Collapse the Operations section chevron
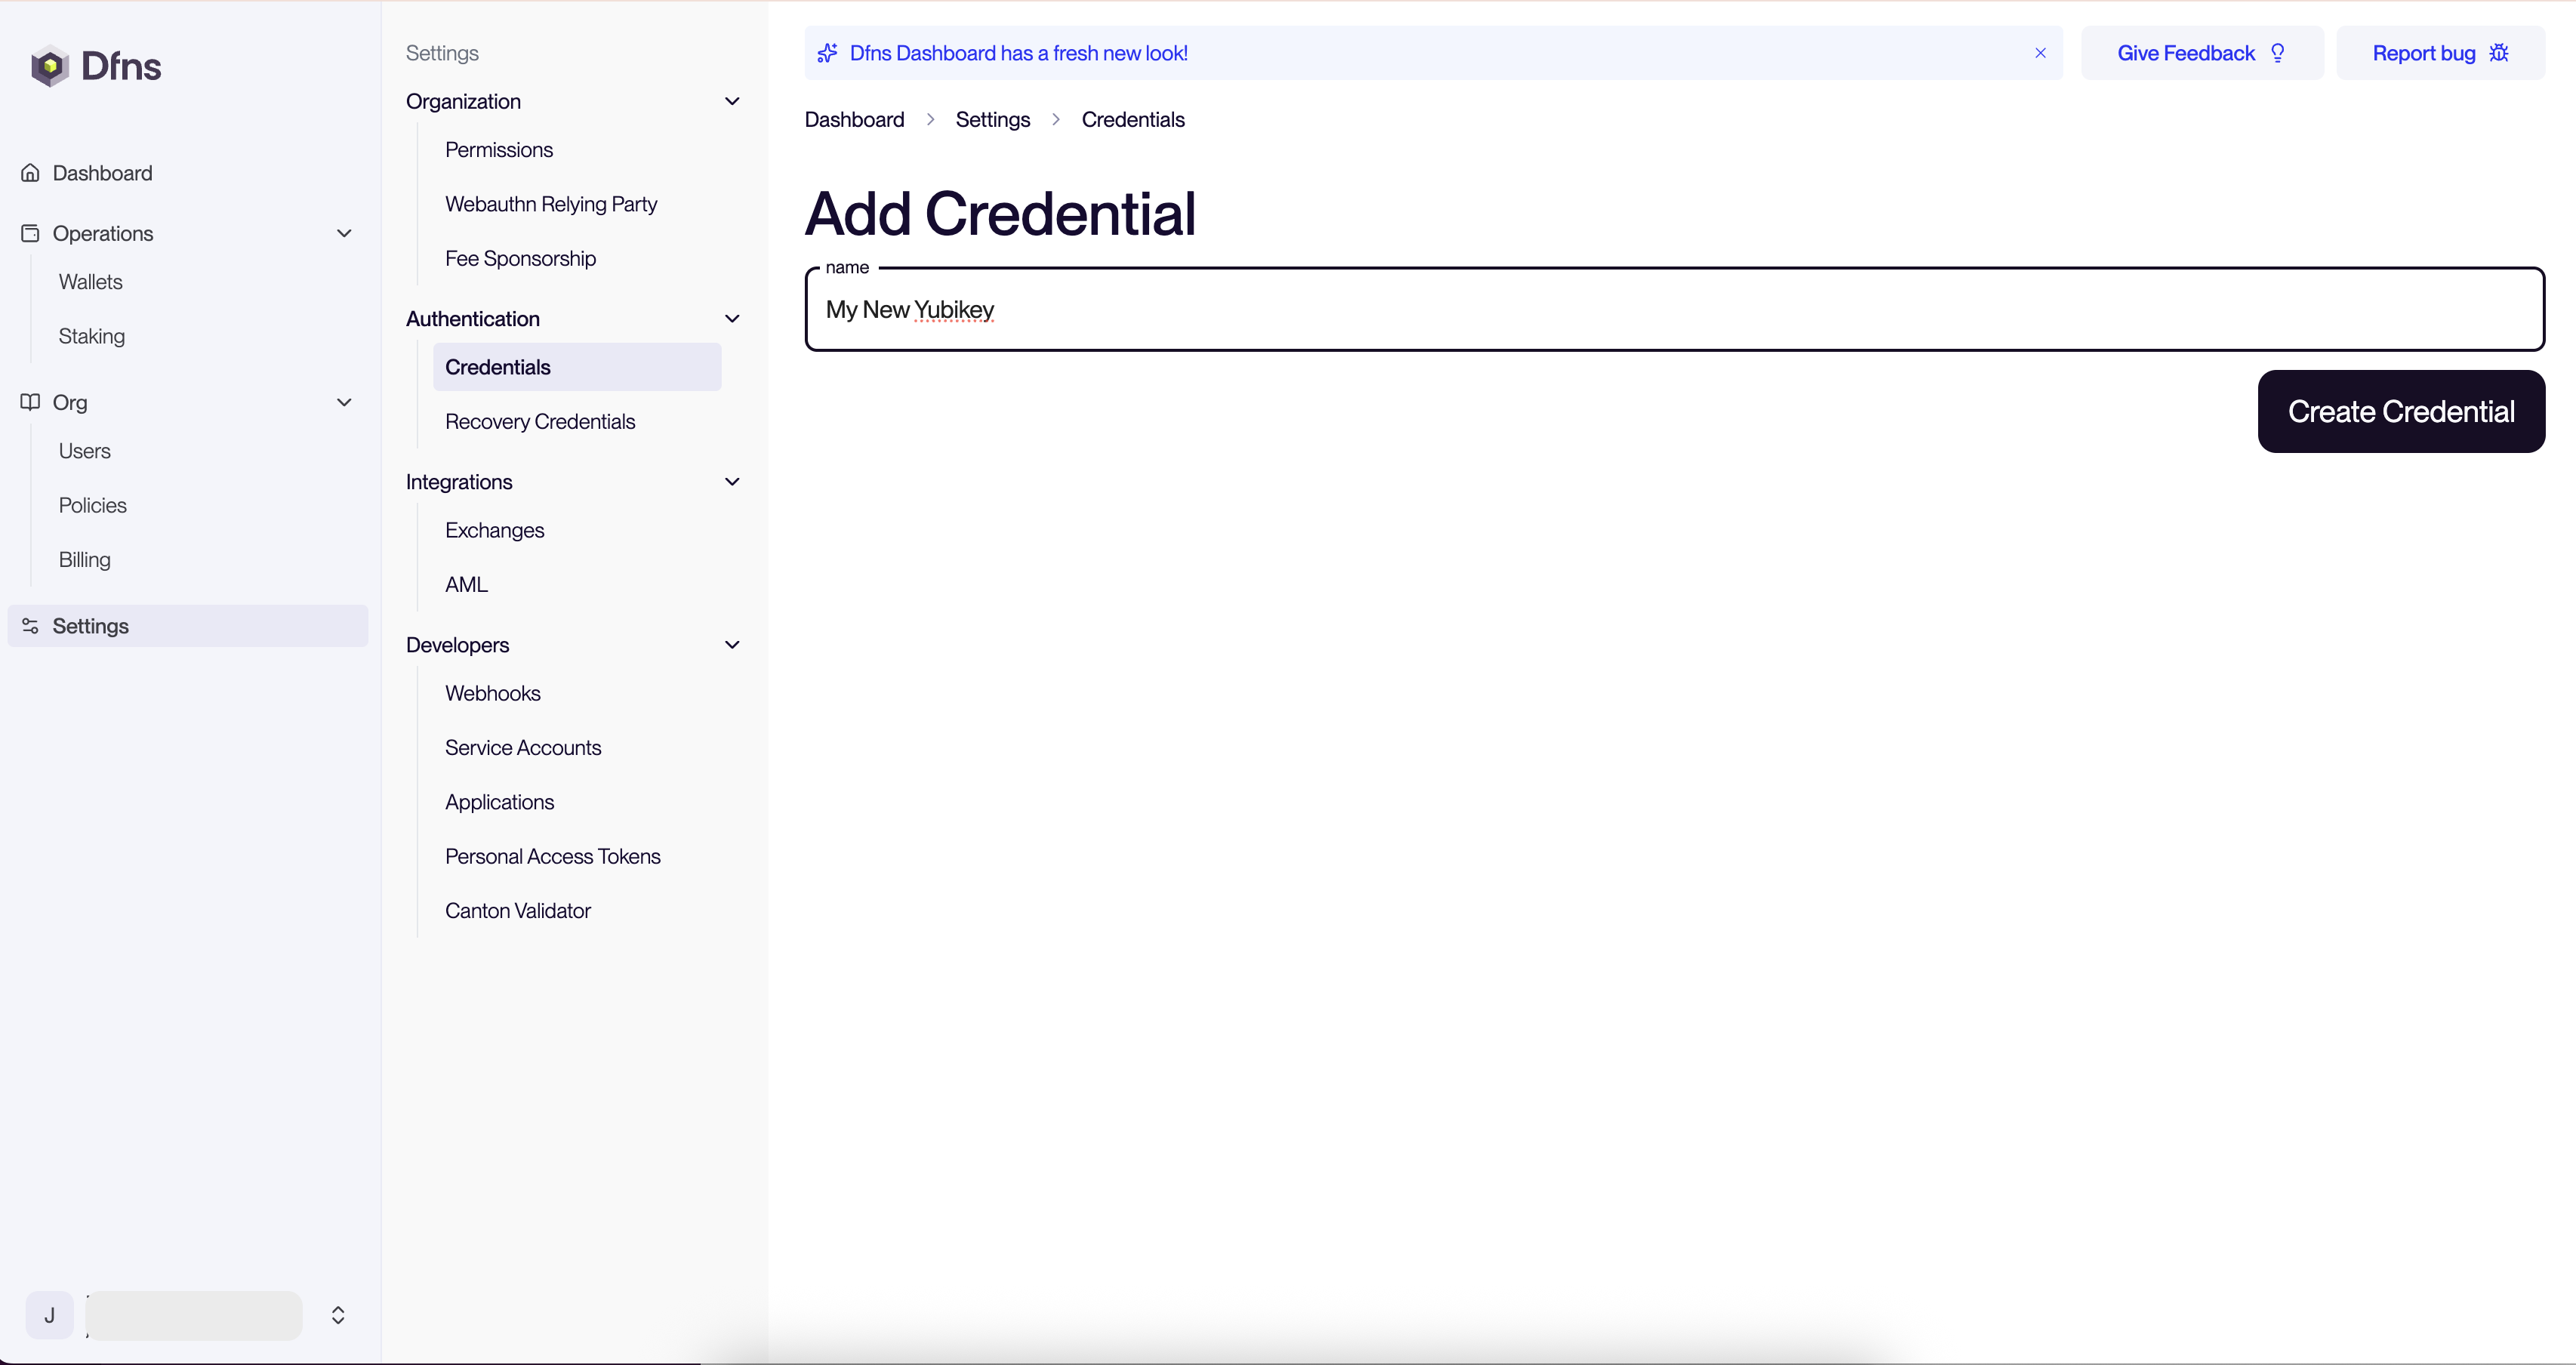 [344, 233]
